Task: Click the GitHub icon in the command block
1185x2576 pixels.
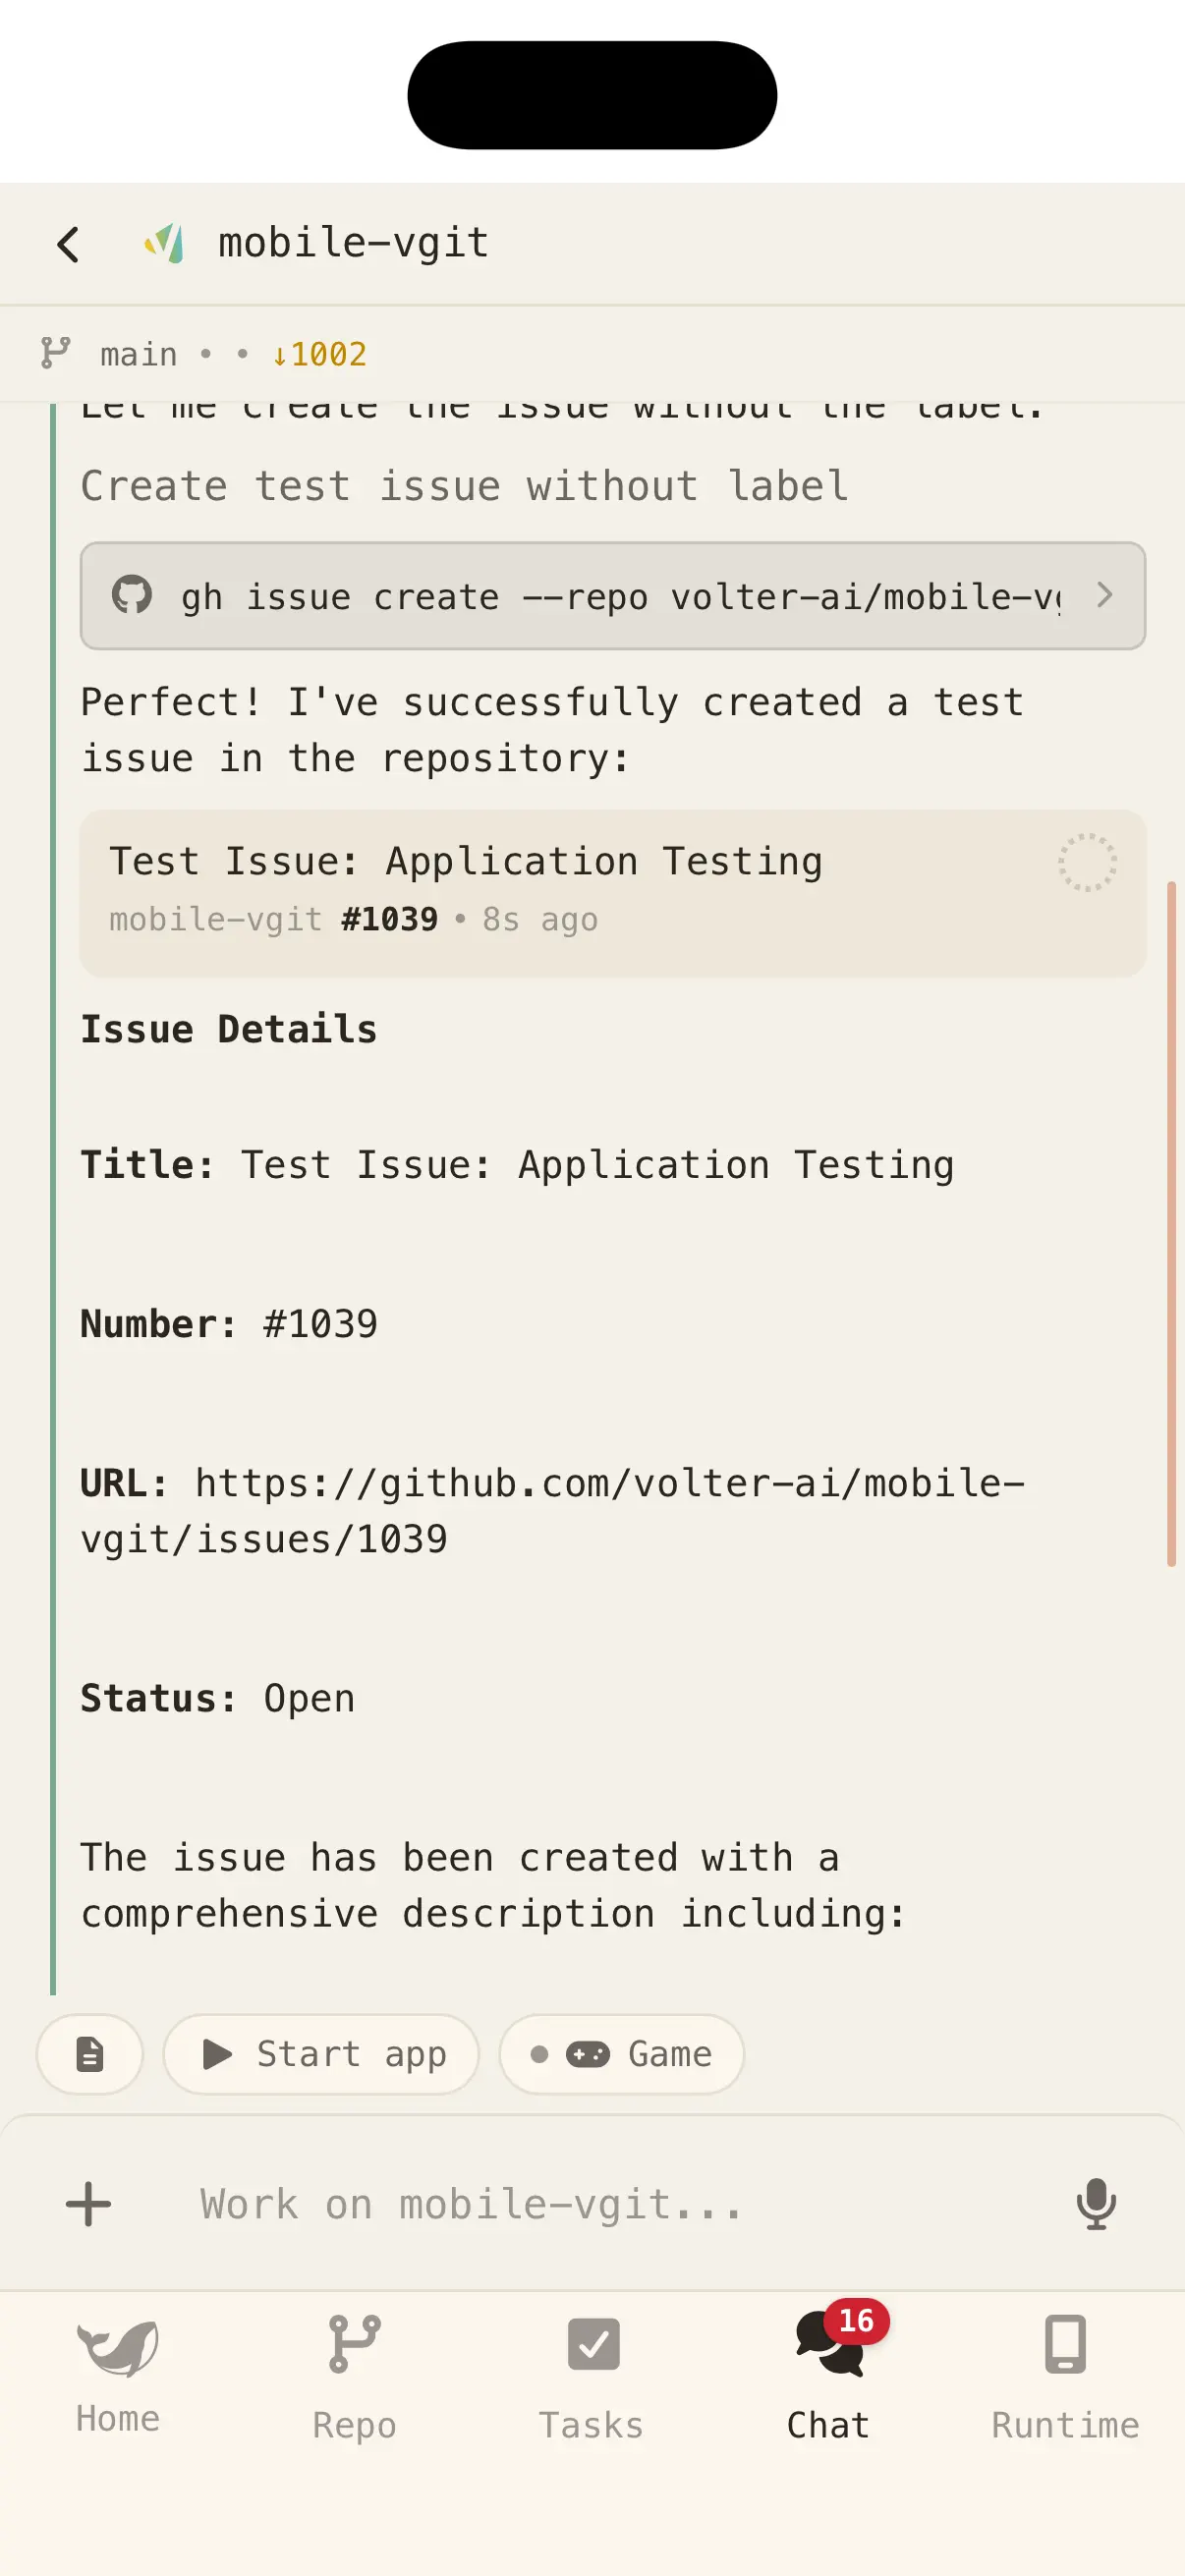Action: point(134,596)
